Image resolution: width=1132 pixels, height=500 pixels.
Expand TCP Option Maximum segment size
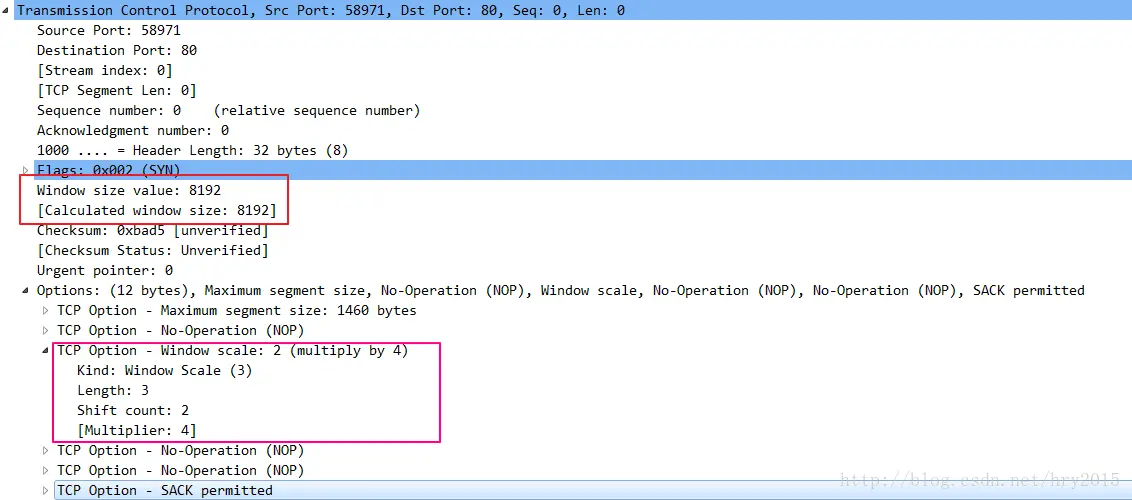coord(46,311)
